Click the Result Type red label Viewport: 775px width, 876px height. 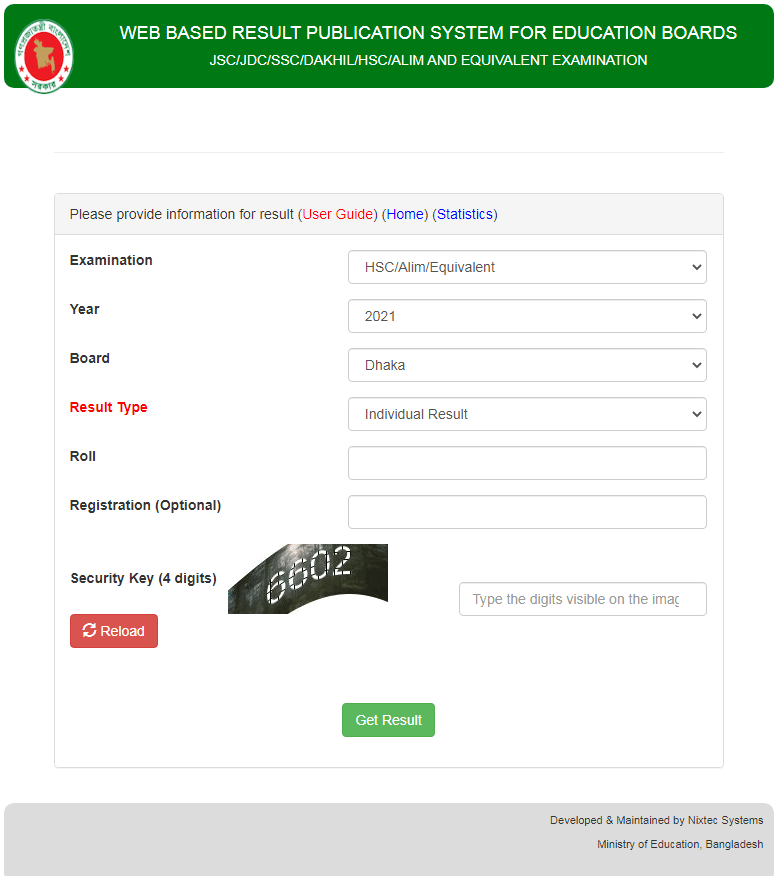(108, 407)
